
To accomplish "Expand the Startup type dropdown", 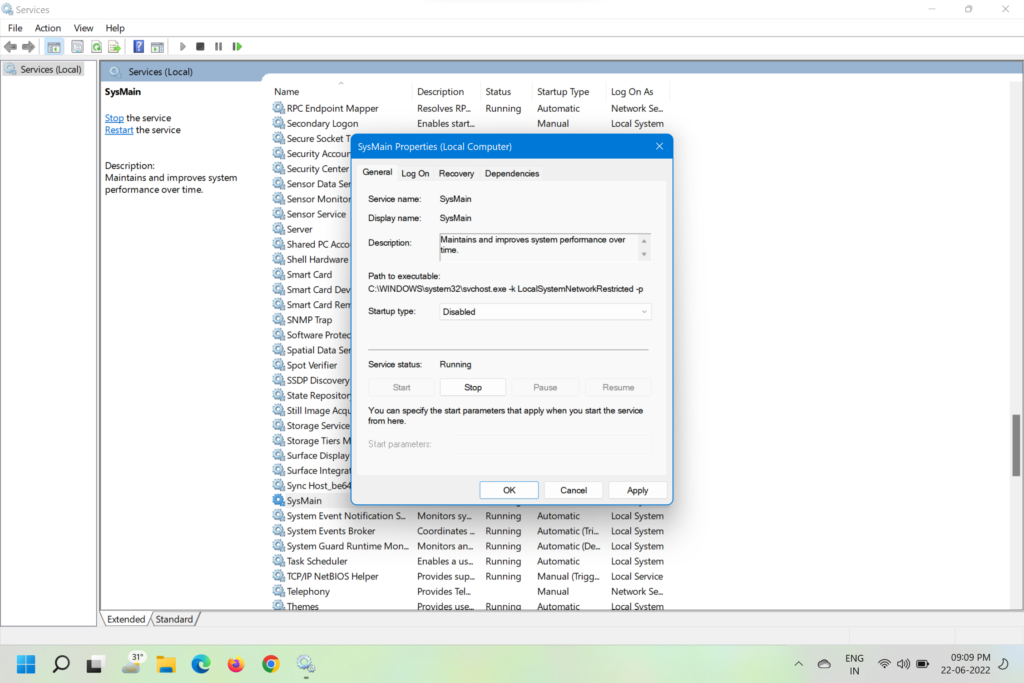I will [x=545, y=312].
